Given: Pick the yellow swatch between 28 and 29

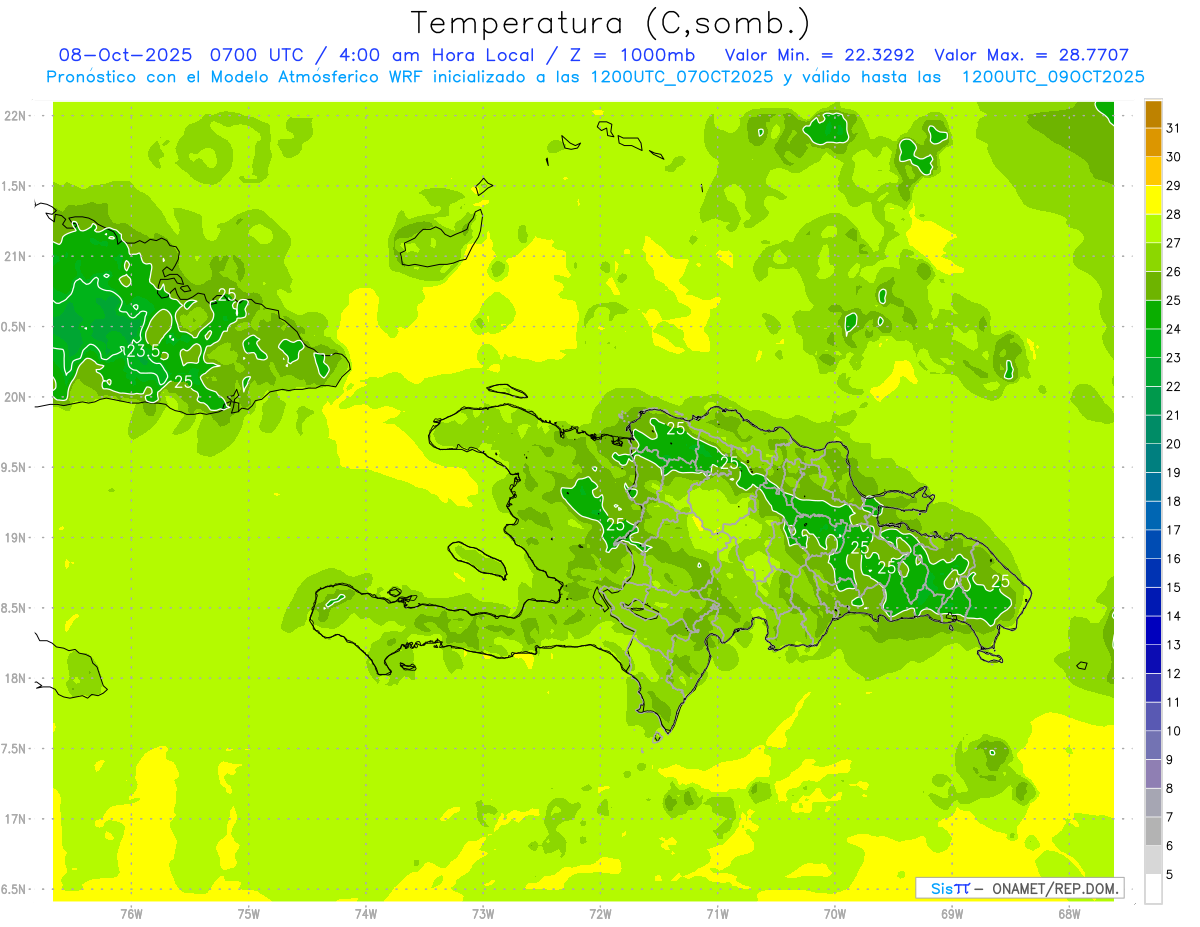Looking at the screenshot, I should click(1153, 200).
